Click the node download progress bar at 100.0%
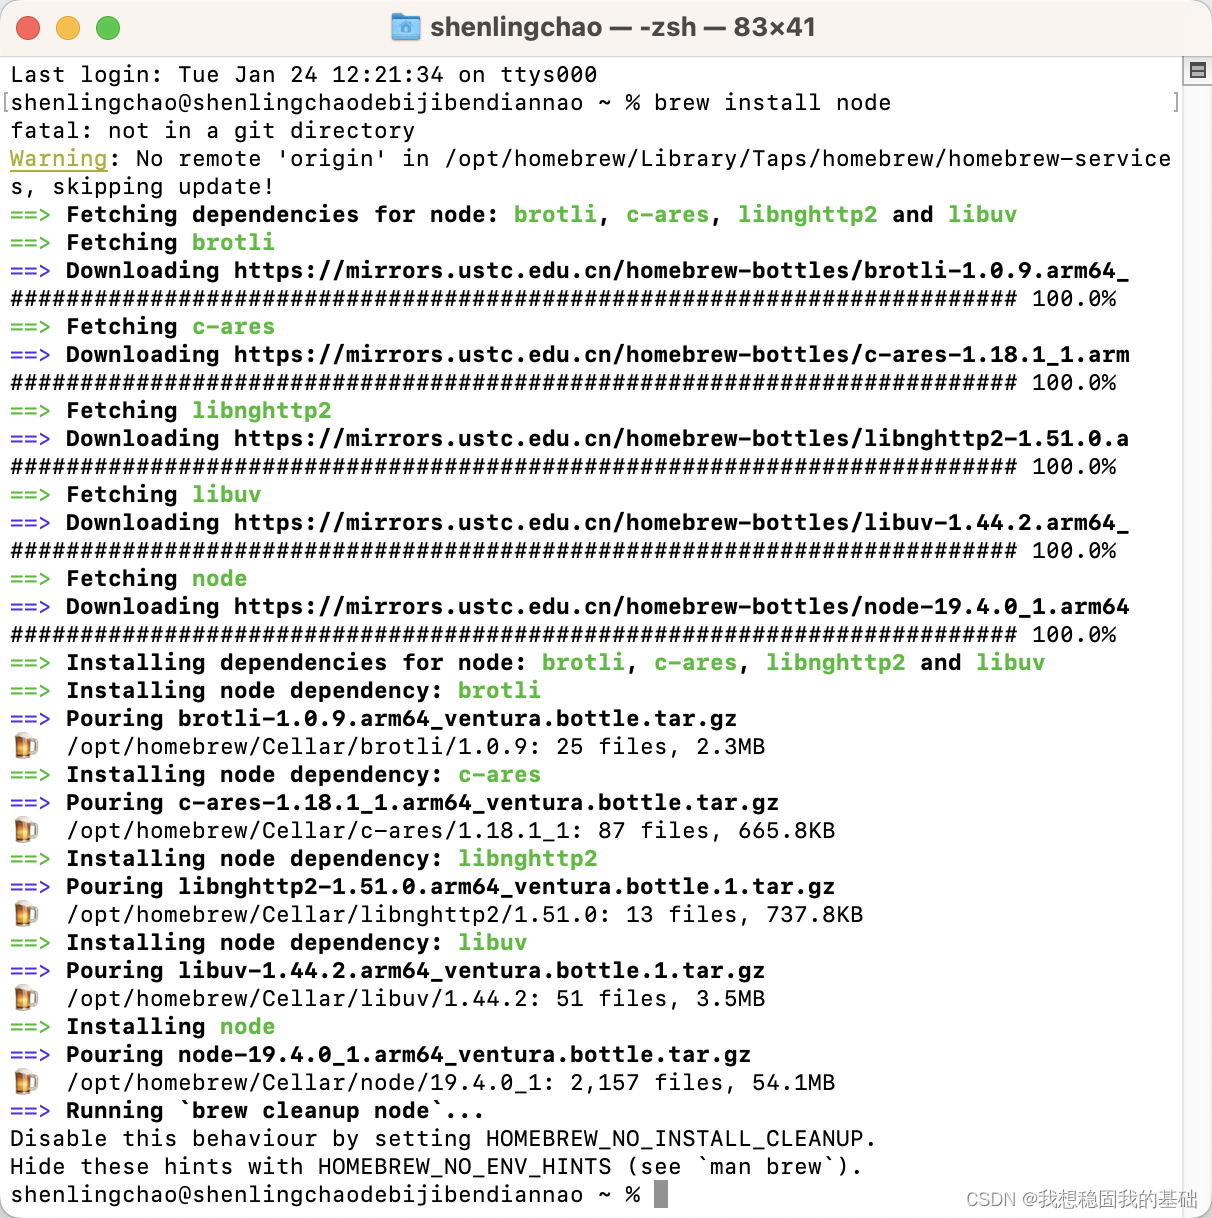 [x=500, y=634]
